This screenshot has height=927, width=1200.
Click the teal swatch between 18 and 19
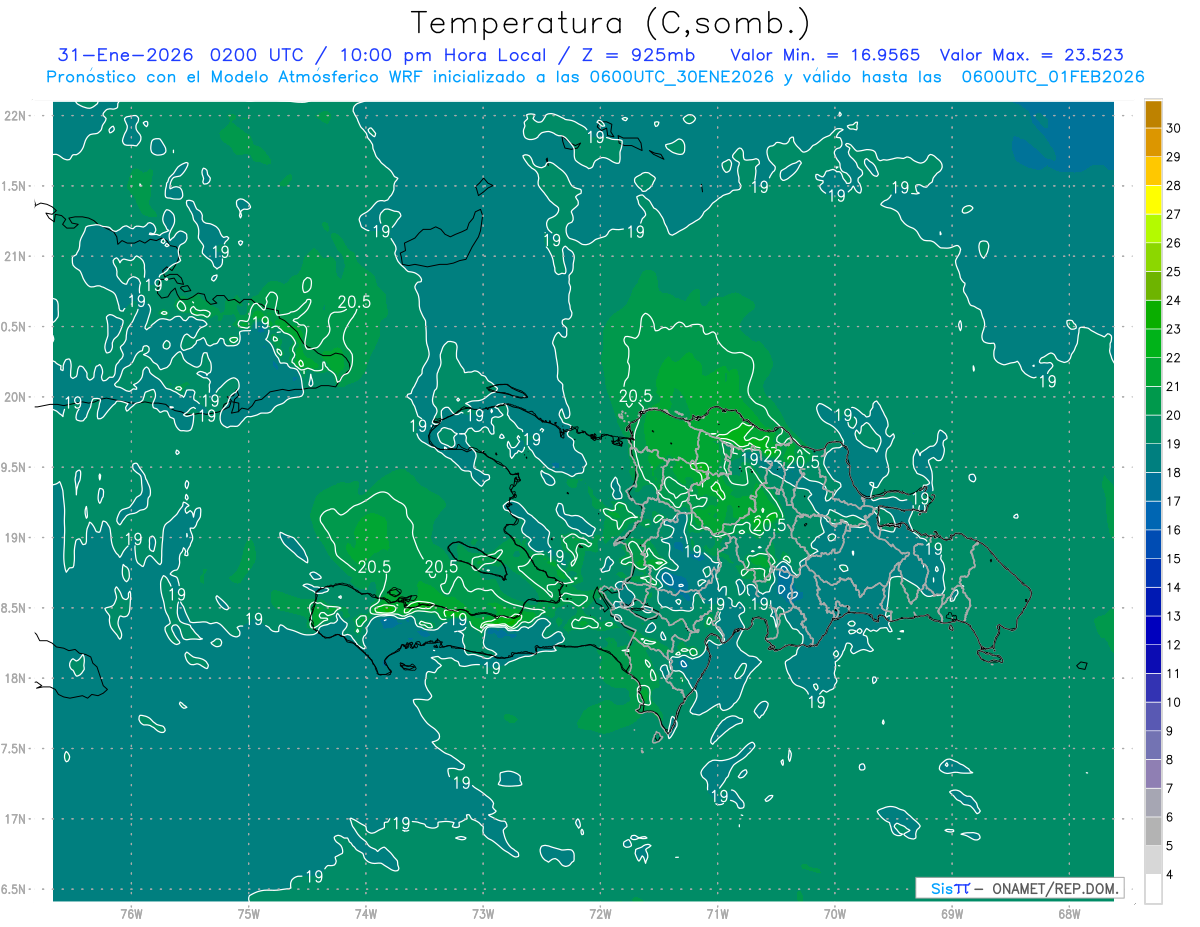(1153, 458)
